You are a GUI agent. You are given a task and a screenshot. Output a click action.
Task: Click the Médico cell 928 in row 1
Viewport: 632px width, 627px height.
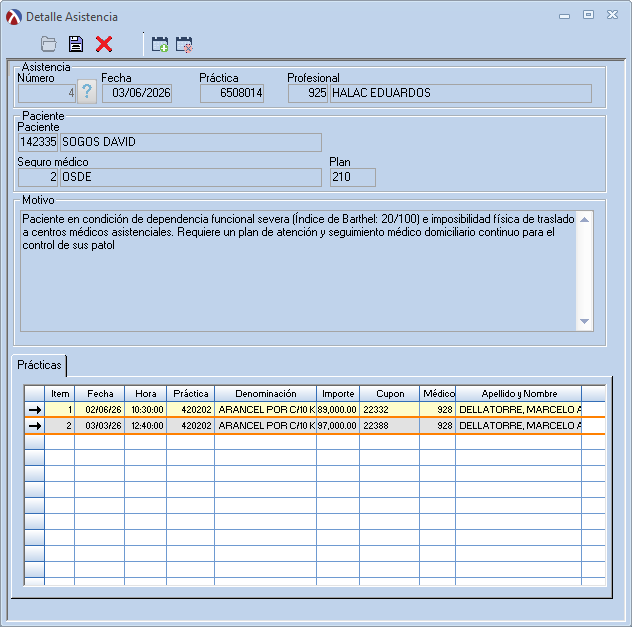tap(438, 410)
